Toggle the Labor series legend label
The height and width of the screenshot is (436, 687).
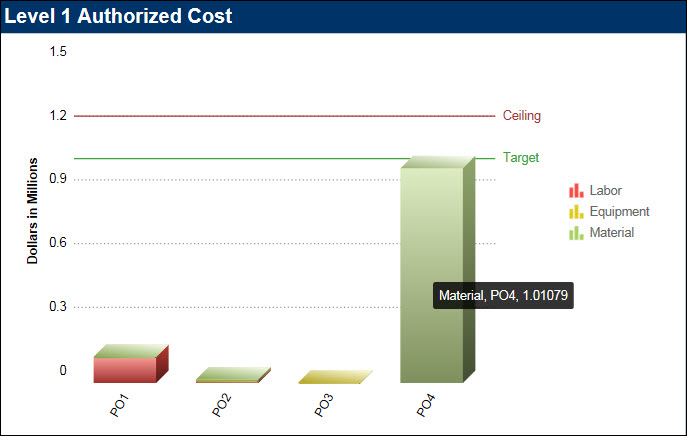[x=606, y=190]
